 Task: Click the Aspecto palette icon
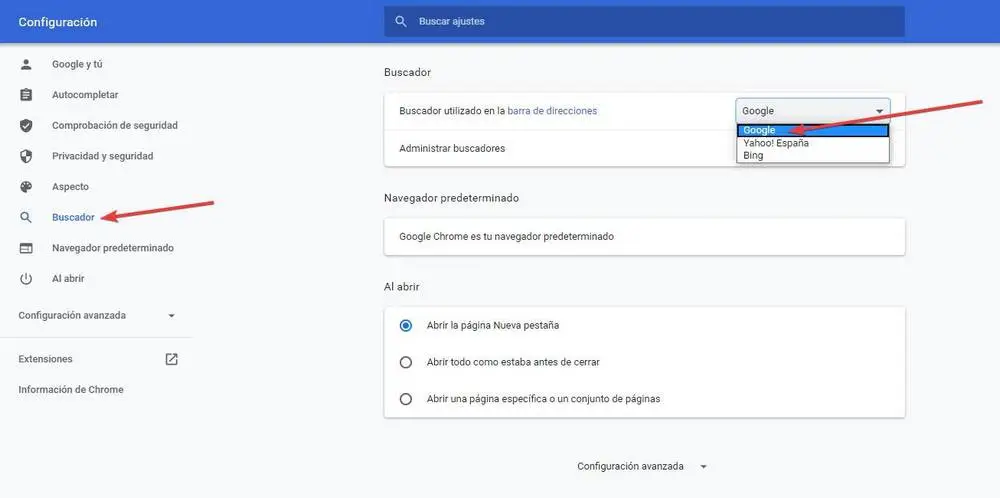pos(26,187)
